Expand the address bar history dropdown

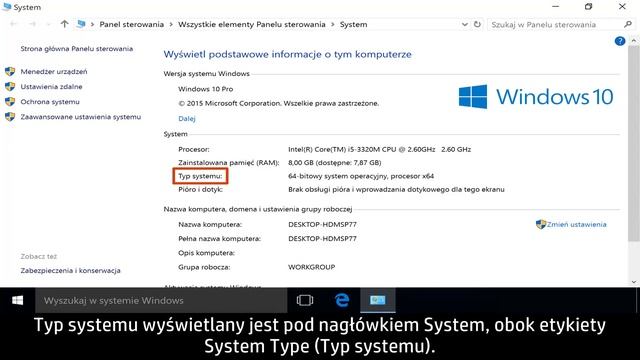(464, 24)
